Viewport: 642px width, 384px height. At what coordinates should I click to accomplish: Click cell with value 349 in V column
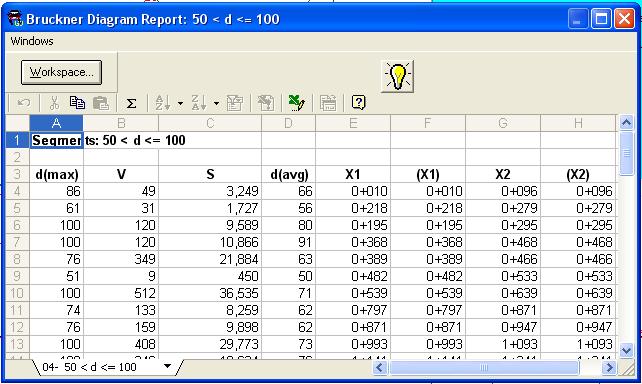(x=121, y=259)
